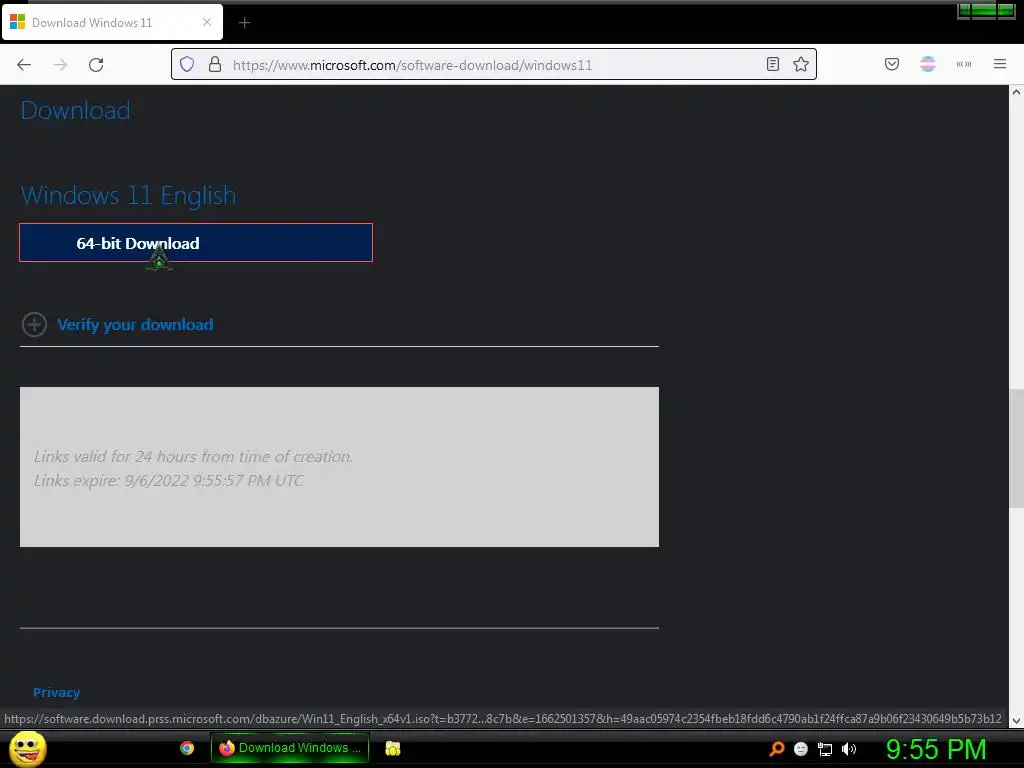
Task: Click 'Links valid for 24 hours' text
Action: (193, 456)
